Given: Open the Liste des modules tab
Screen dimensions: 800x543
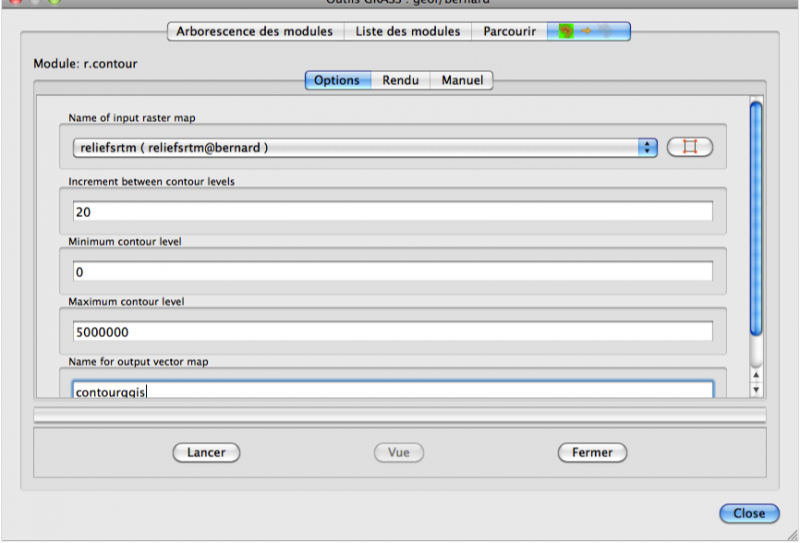Looking at the screenshot, I should pyautogui.click(x=408, y=31).
